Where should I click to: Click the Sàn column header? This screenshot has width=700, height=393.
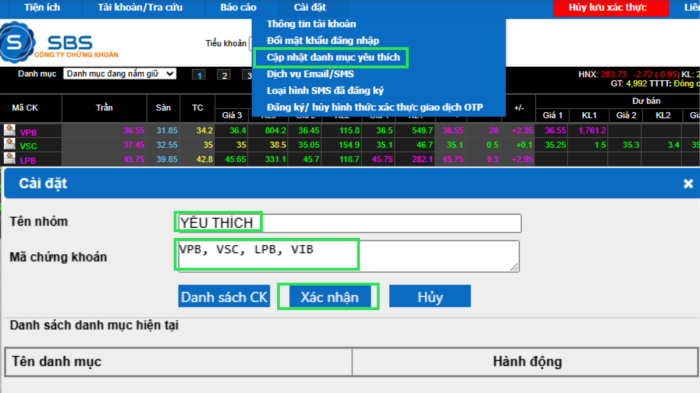pos(163,108)
